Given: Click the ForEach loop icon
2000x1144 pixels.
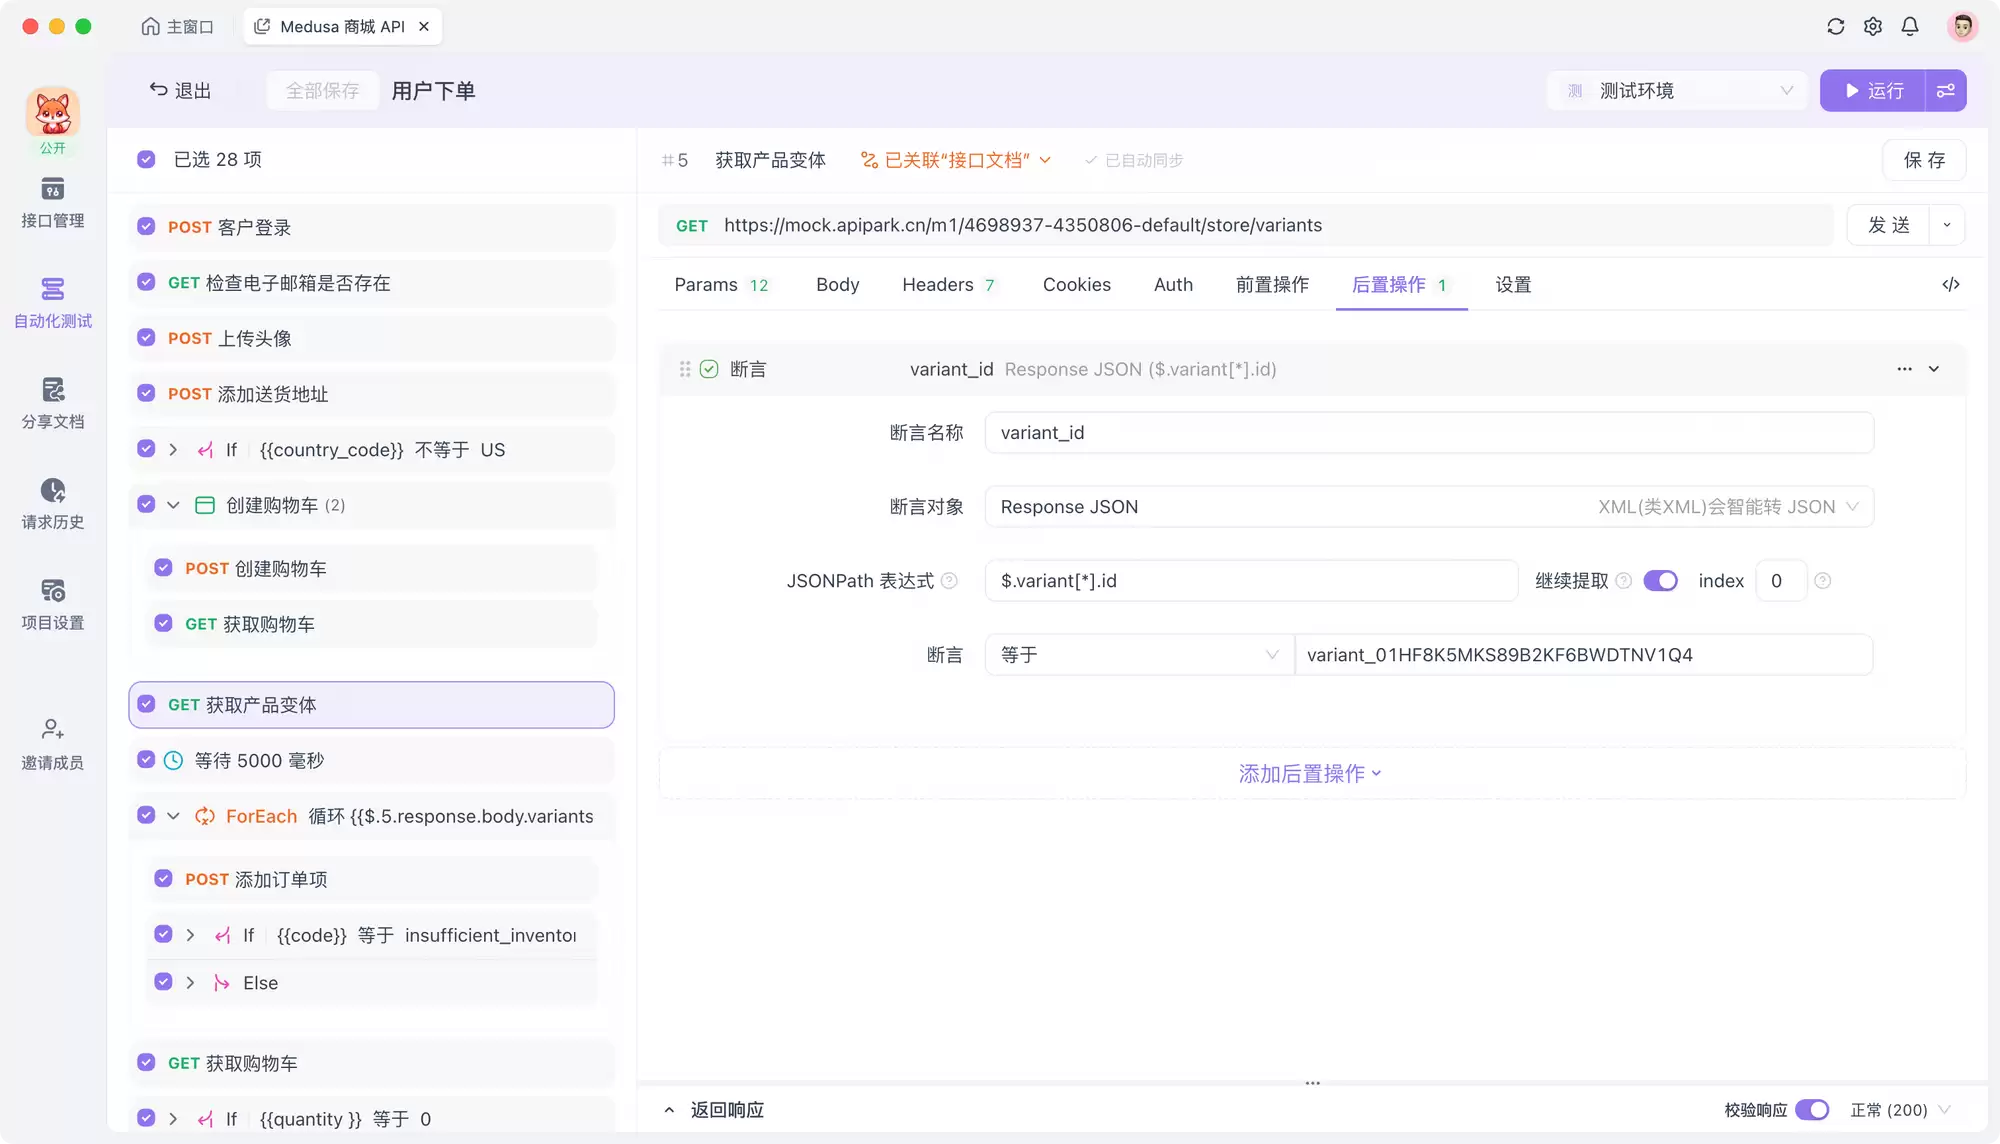Looking at the screenshot, I should pyautogui.click(x=205, y=816).
